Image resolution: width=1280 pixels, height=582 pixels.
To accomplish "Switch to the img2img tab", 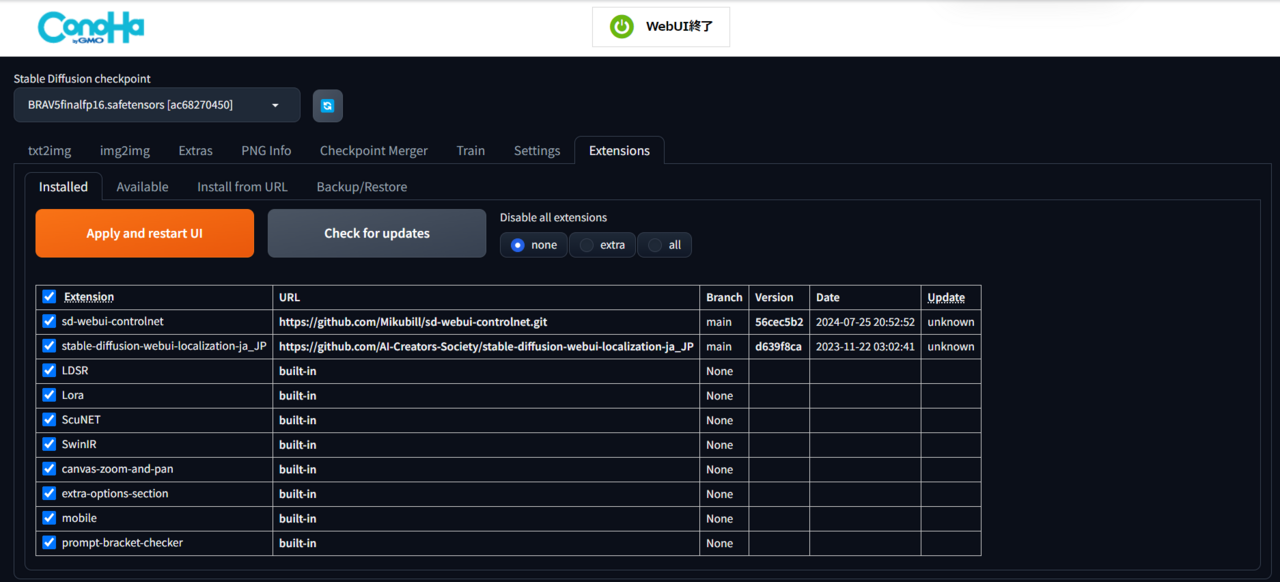I will click(x=125, y=151).
